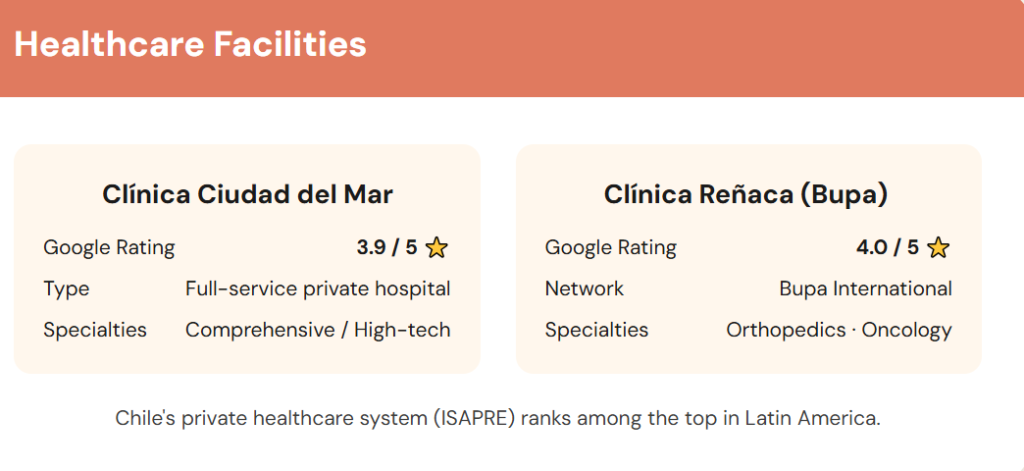Click the Comprehensive / High-tech specialties value
The height and width of the screenshot is (471, 1024).
click(318, 330)
